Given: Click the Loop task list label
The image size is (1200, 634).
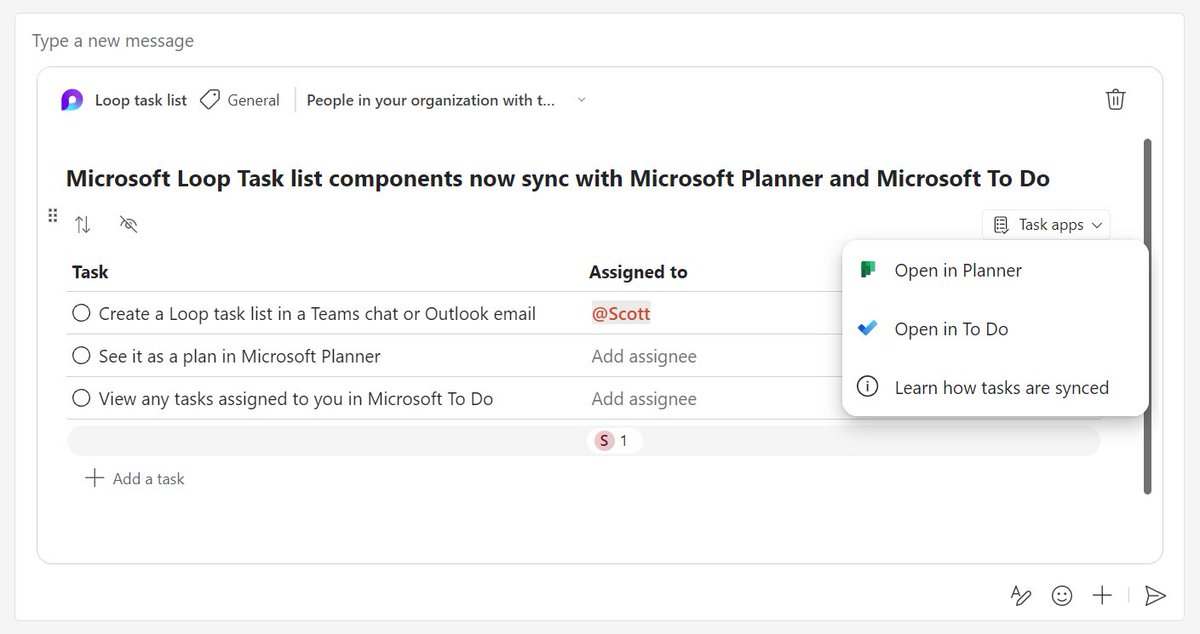Looking at the screenshot, I should [x=141, y=100].
